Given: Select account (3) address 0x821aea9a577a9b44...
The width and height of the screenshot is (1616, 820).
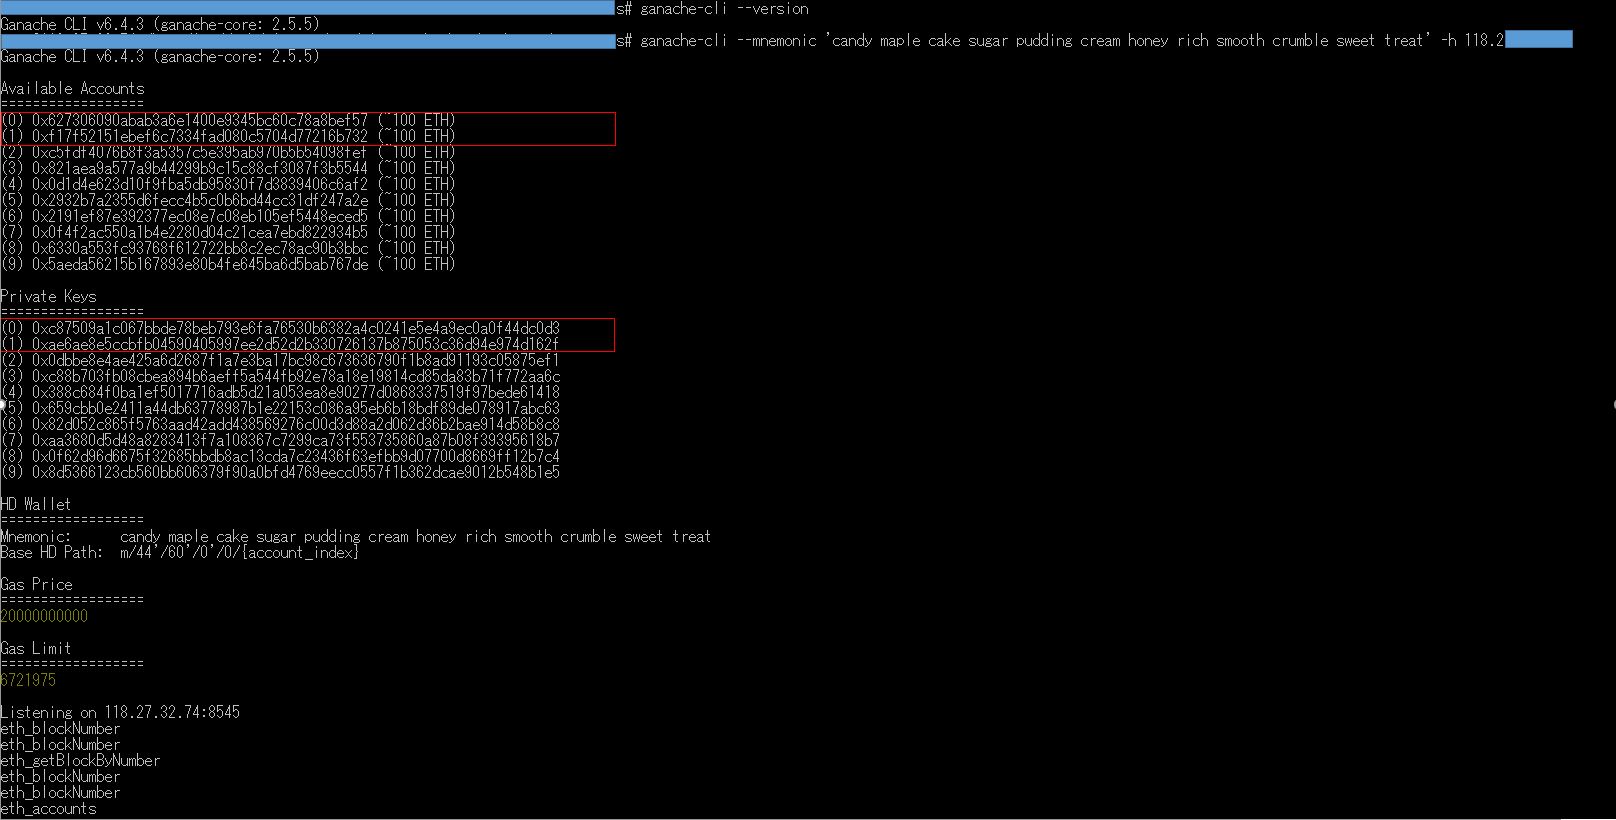Looking at the screenshot, I should pos(200,169).
